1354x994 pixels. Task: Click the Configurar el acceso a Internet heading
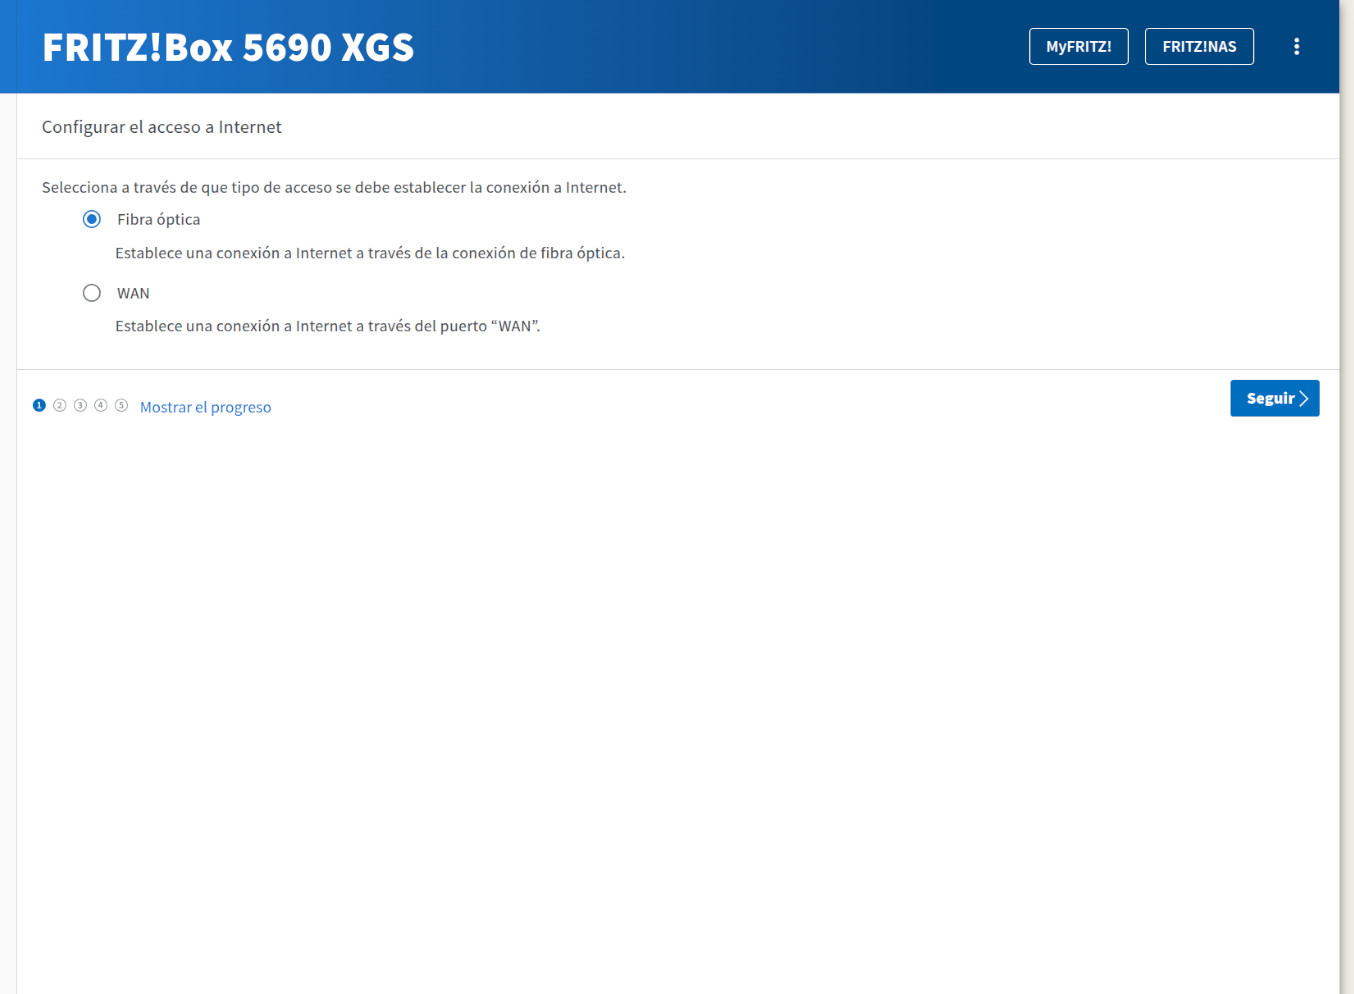pyautogui.click(x=162, y=127)
